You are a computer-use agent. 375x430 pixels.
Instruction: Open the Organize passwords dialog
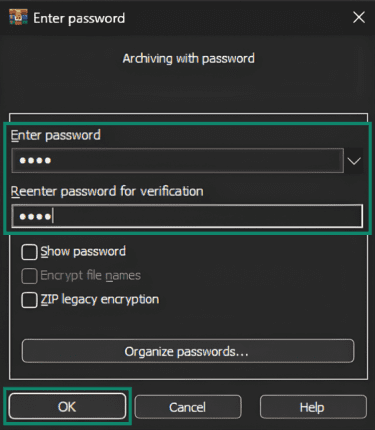[x=188, y=351]
